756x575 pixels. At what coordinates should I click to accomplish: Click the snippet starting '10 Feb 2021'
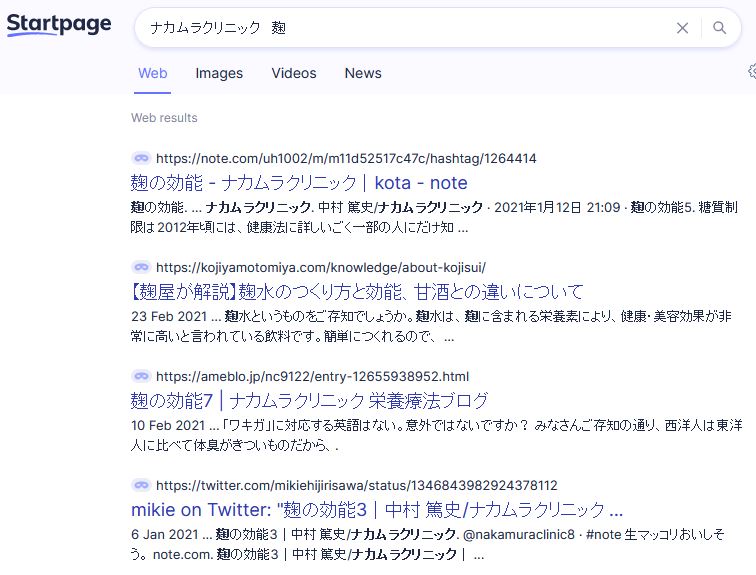(436, 435)
